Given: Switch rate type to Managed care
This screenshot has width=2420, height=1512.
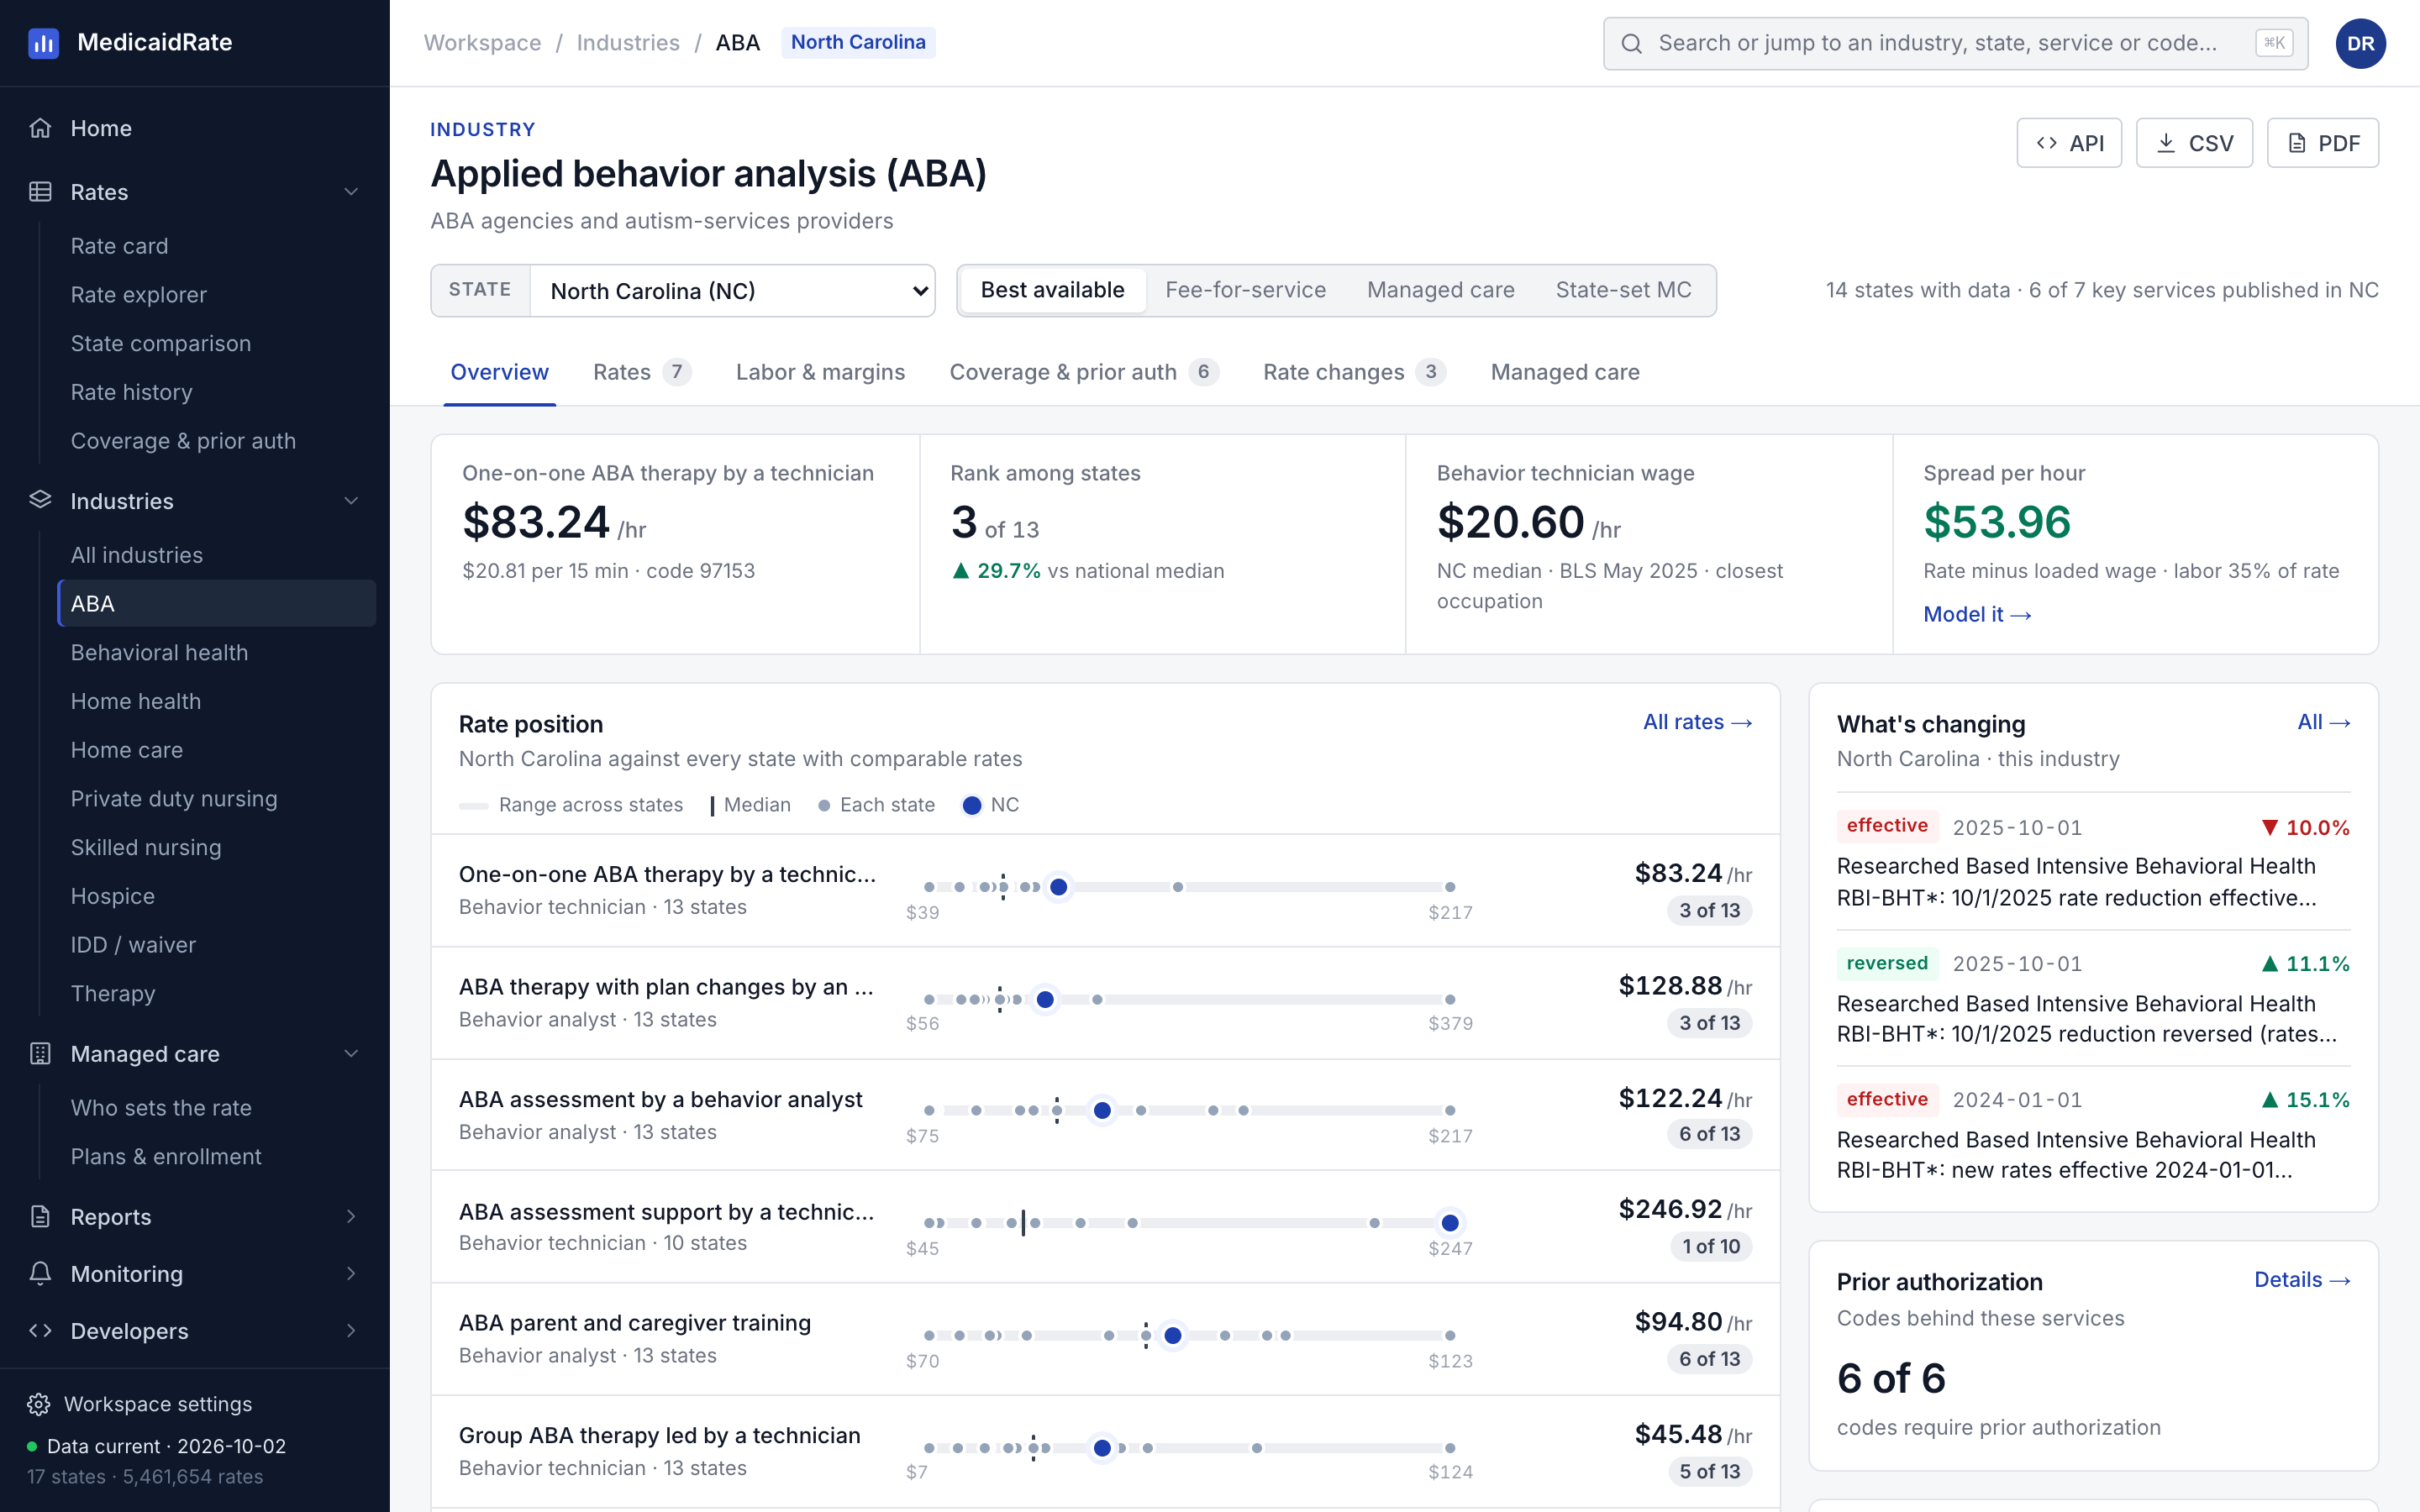Looking at the screenshot, I should click(x=1440, y=290).
